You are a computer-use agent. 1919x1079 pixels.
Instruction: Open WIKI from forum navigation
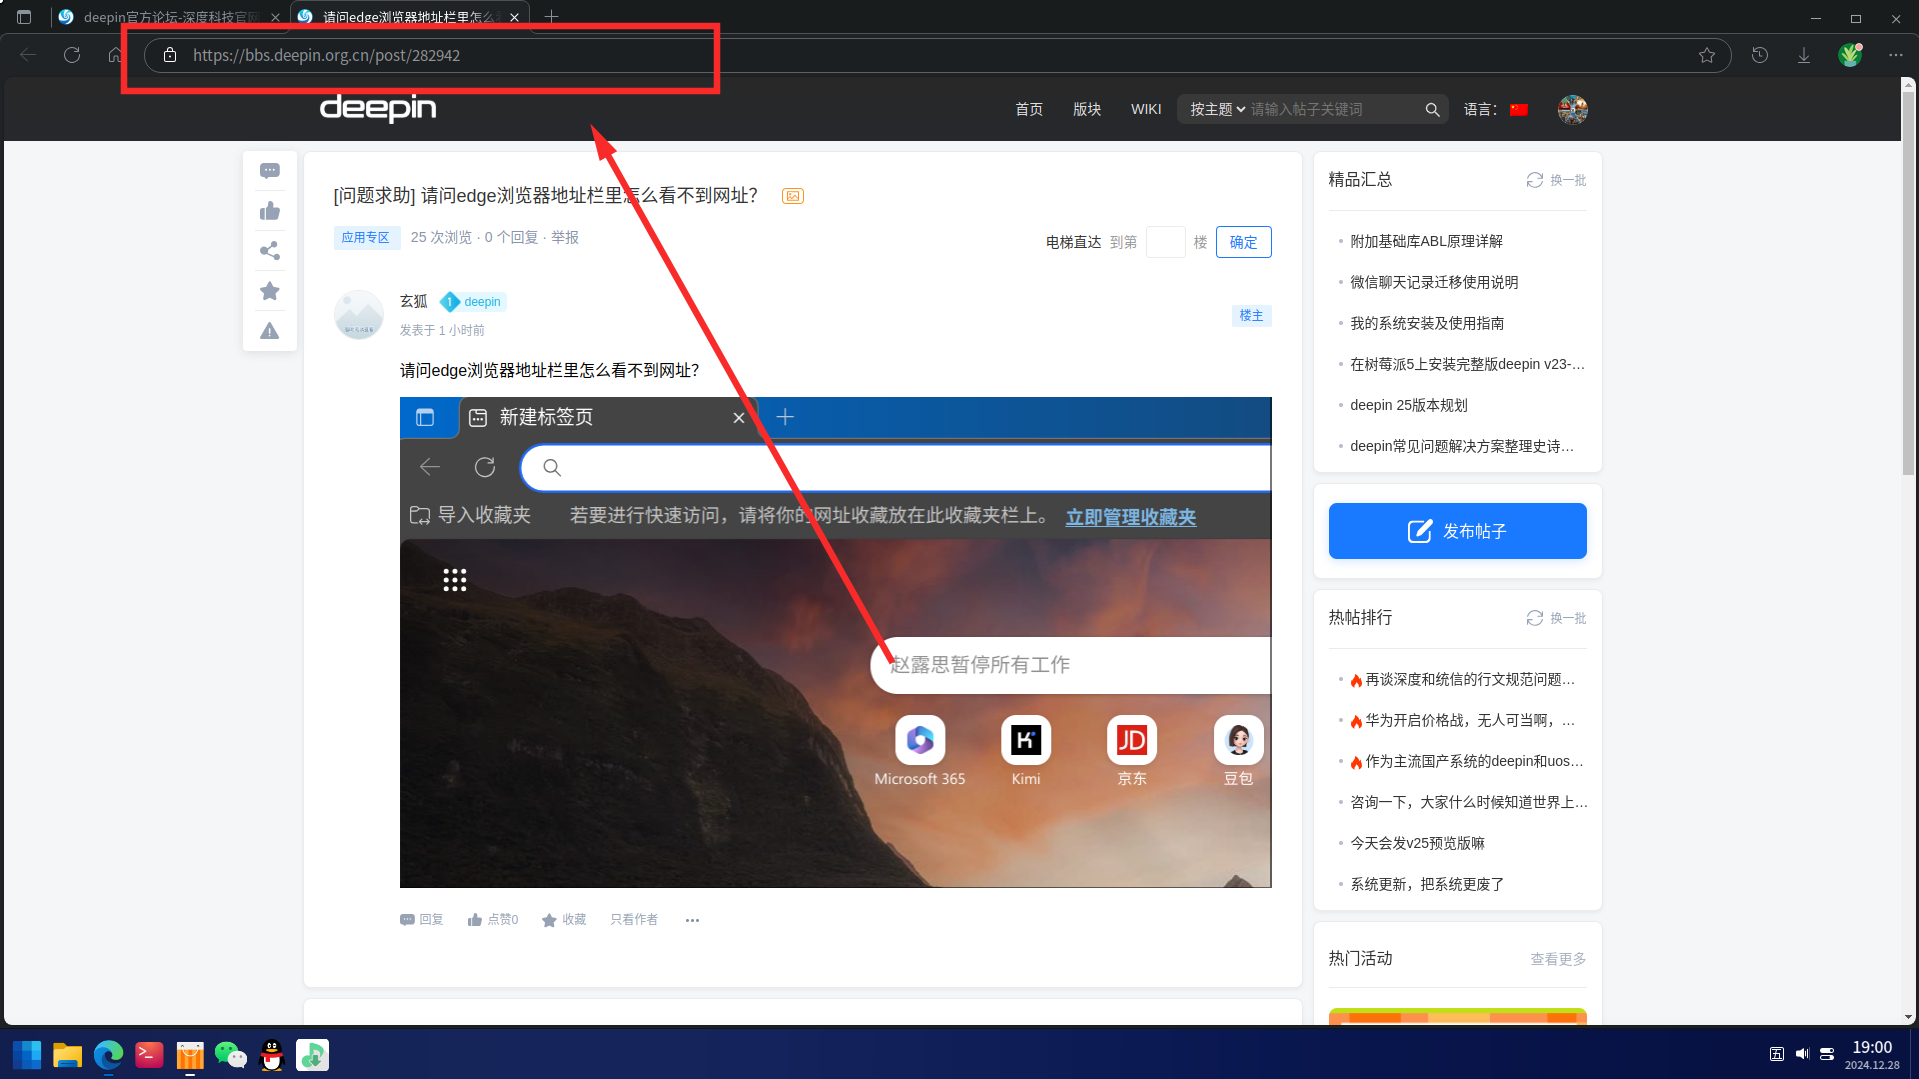coord(1146,110)
